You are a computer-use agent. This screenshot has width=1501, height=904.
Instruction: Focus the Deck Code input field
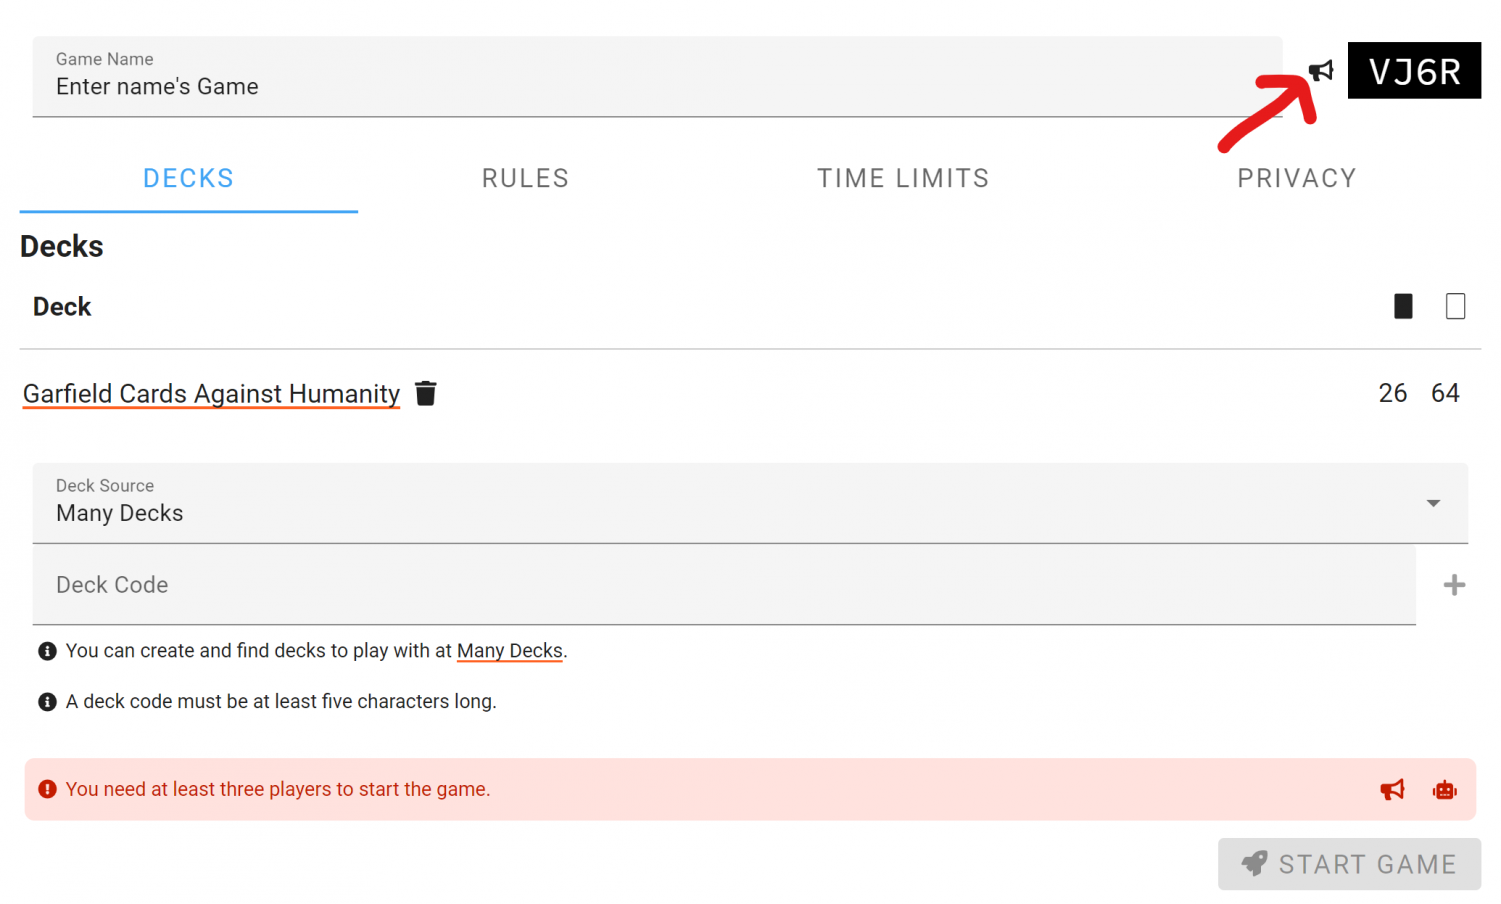[724, 585]
